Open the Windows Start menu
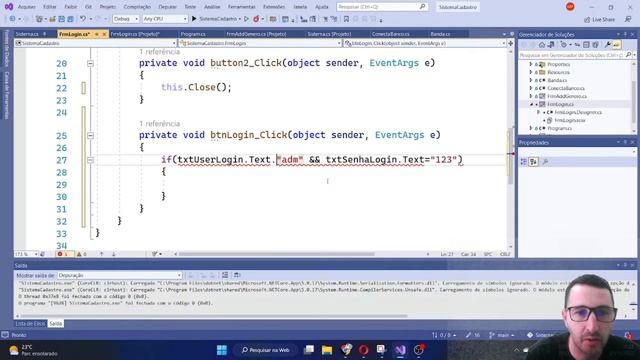This screenshot has width=640, height=360. (222, 350)
